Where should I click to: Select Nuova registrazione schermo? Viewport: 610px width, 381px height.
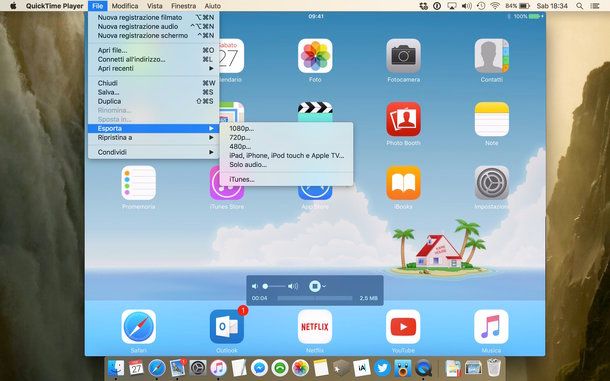coord(153,35)
